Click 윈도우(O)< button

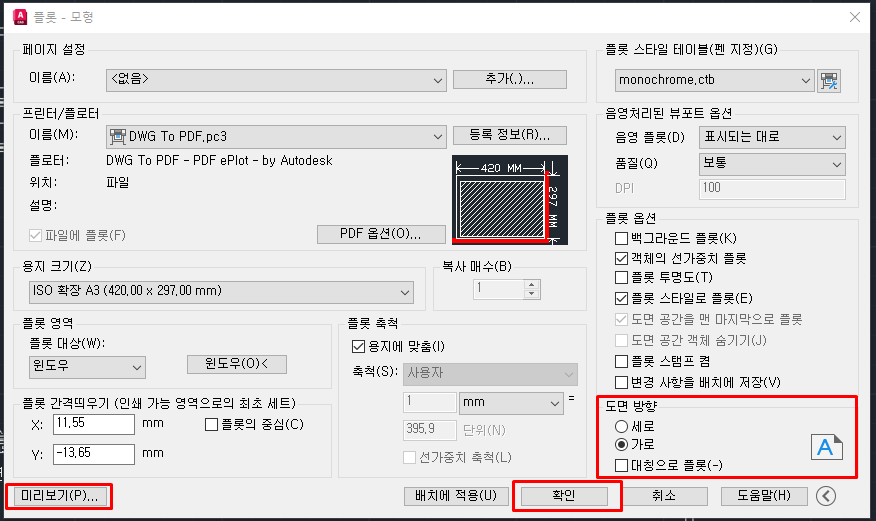237,365
